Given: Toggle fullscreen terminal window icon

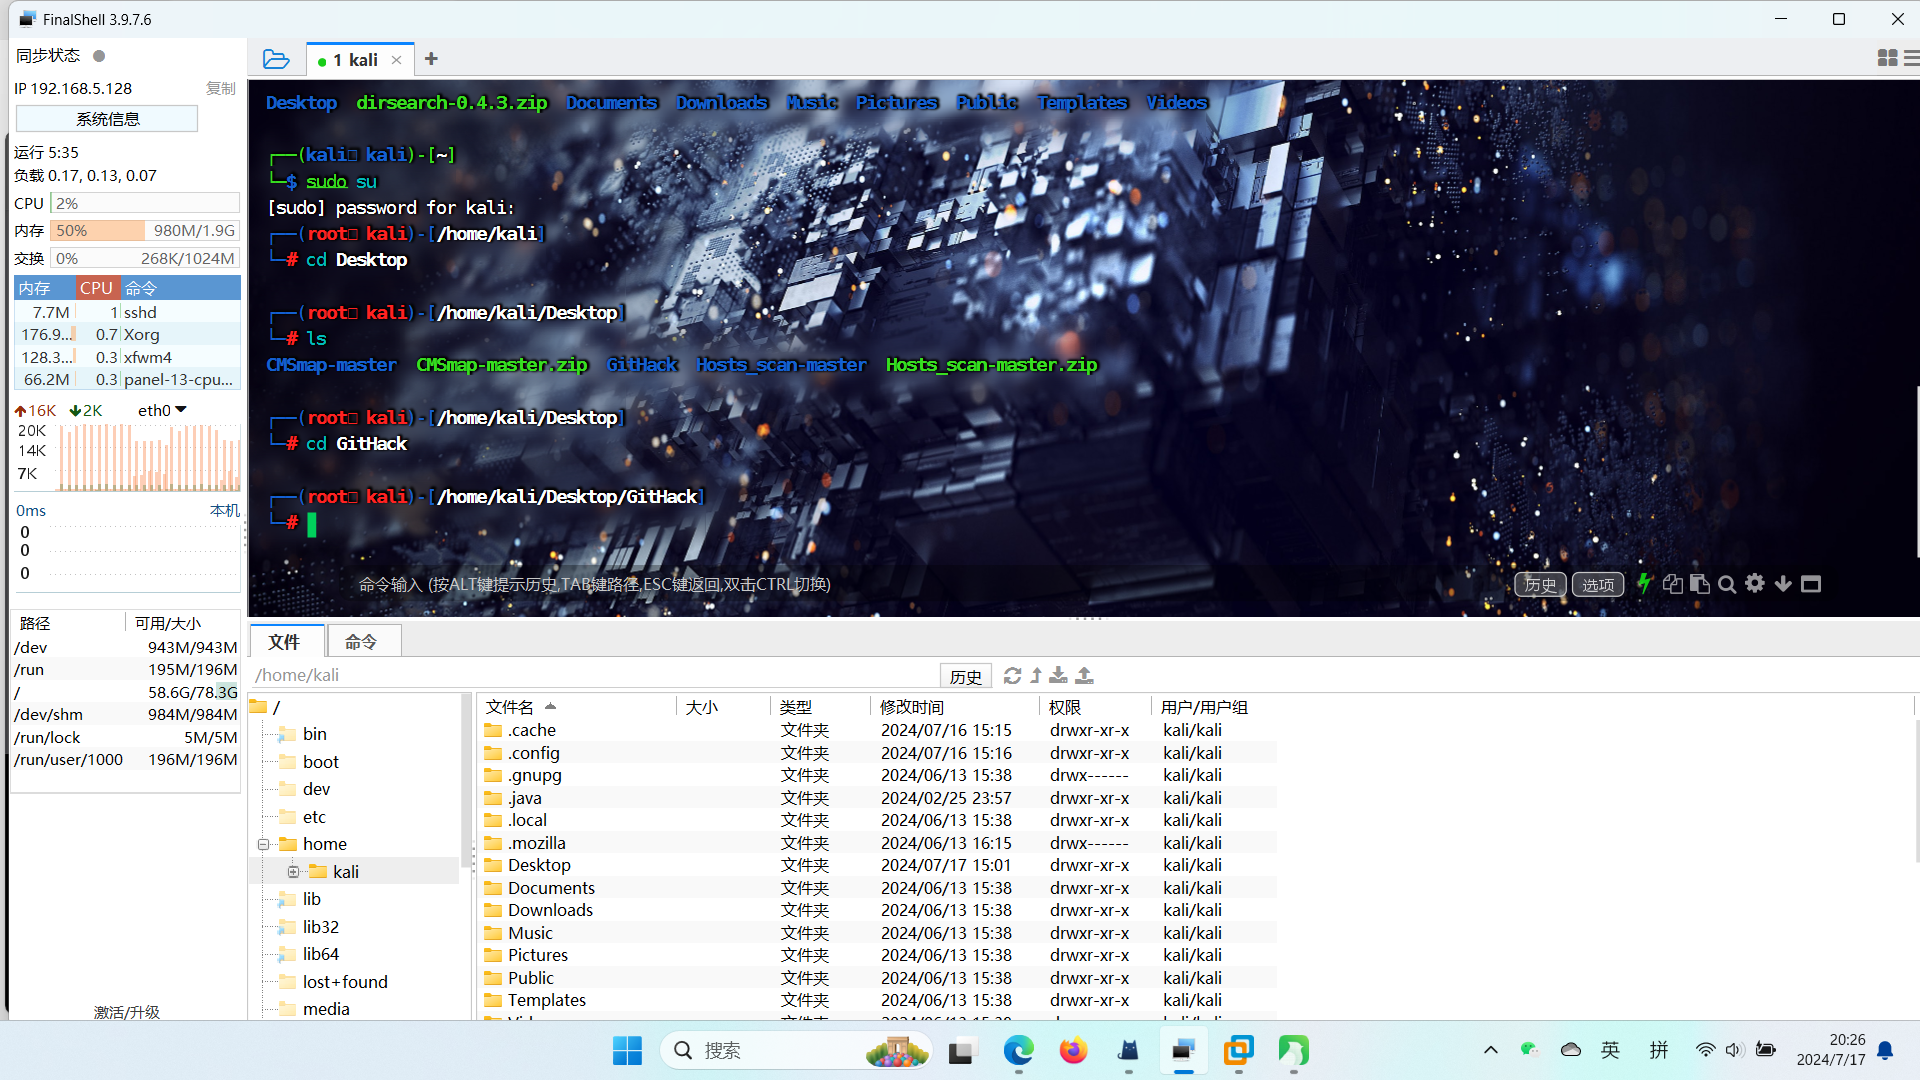Looking at the screenshot, I should pos(1811,584).
